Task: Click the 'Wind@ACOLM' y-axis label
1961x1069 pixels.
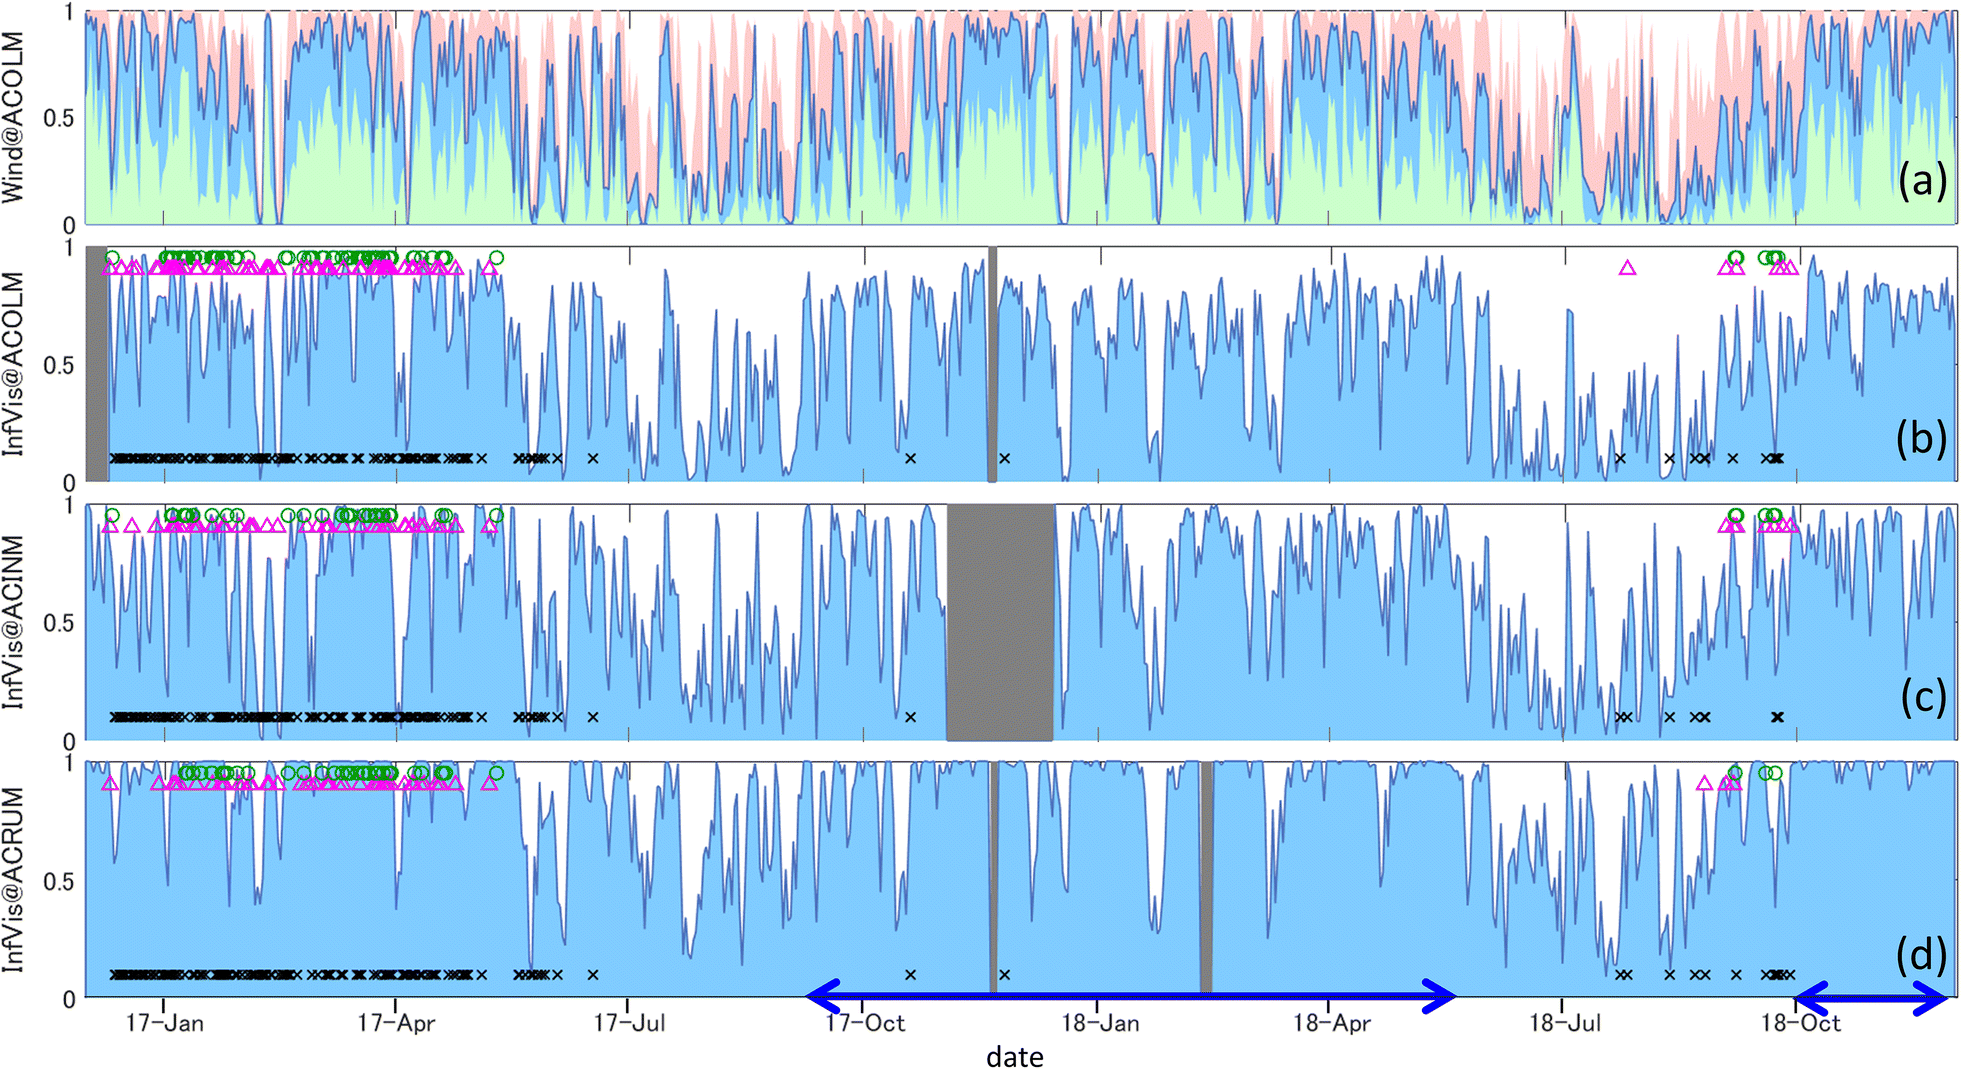Action: [x=13, y=117]
